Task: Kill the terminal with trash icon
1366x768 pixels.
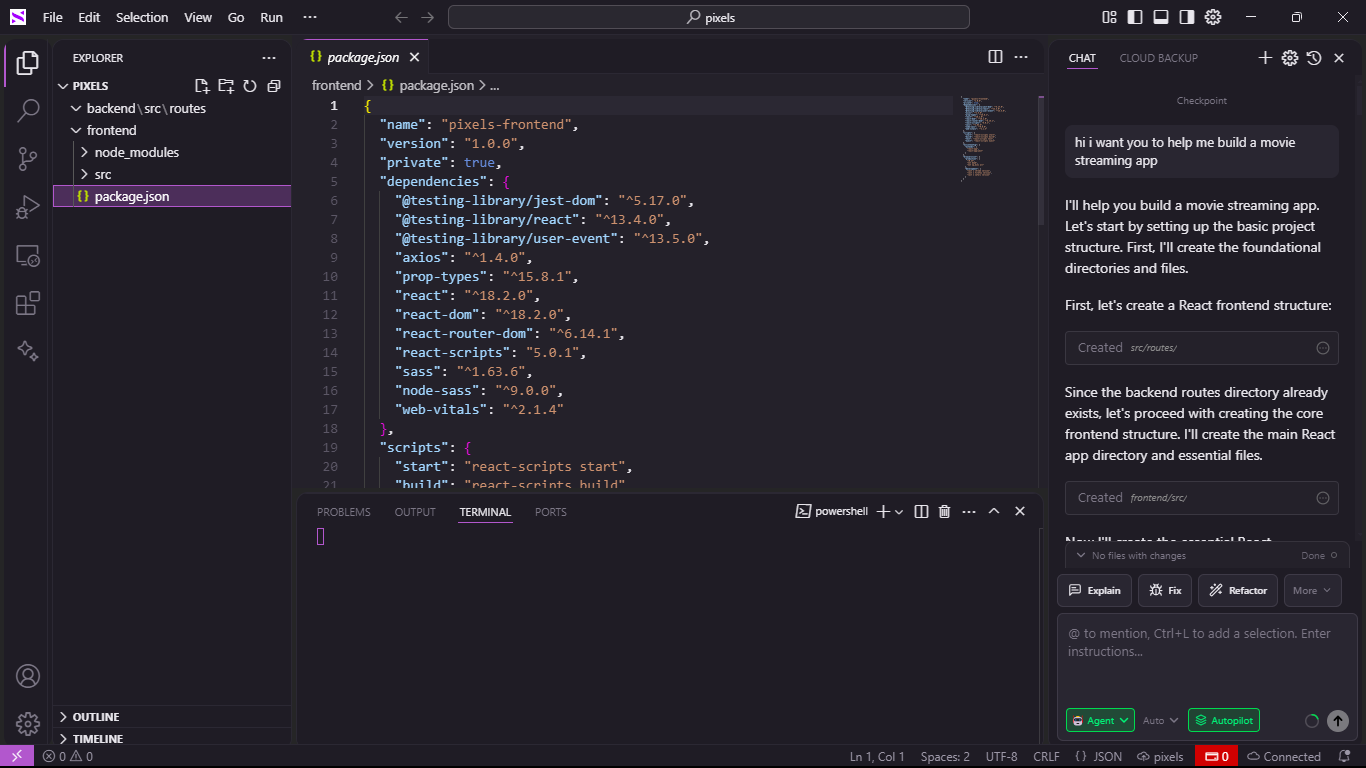Action: click(944, 512)
